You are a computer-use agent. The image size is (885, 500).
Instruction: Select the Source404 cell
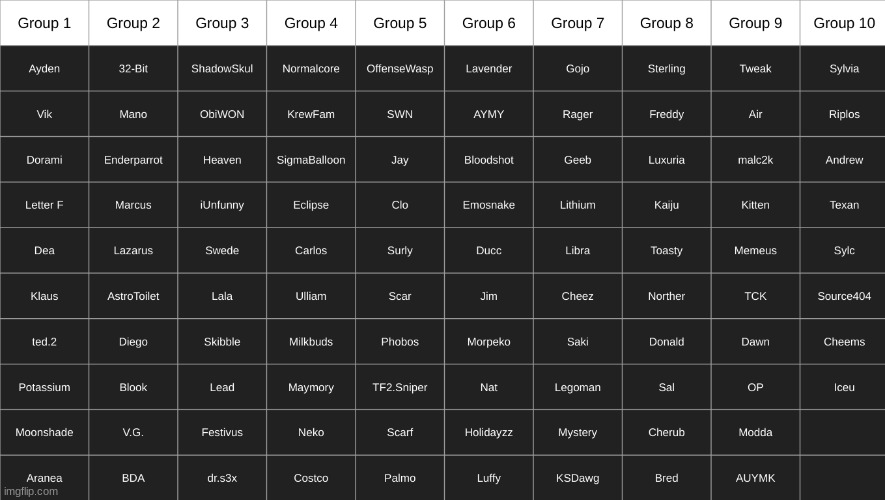tap(843, 296)
